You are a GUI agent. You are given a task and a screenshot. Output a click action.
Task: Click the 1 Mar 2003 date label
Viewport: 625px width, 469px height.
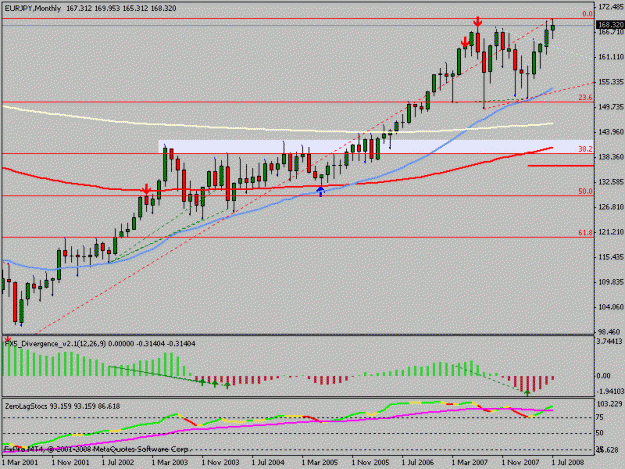(x=170, y=462)
